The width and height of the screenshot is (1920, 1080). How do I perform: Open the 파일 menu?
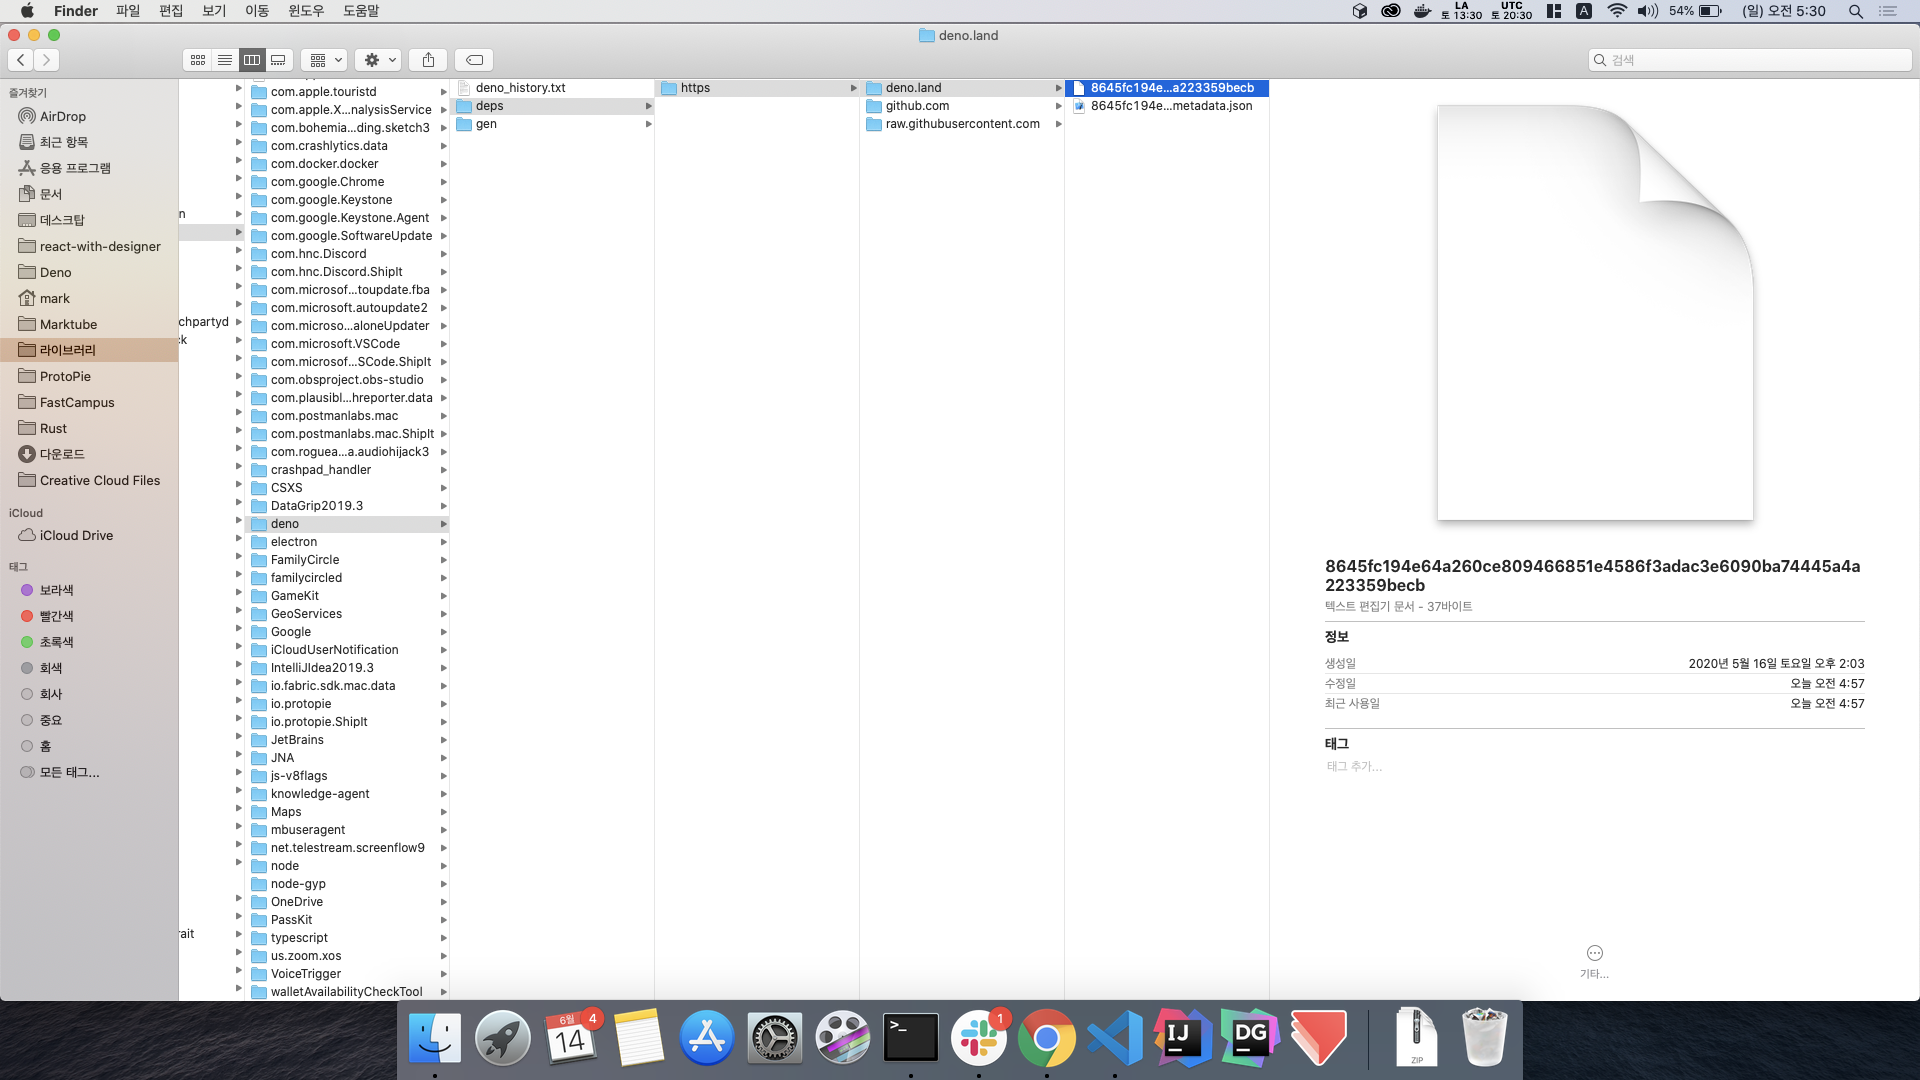point(128,11)
